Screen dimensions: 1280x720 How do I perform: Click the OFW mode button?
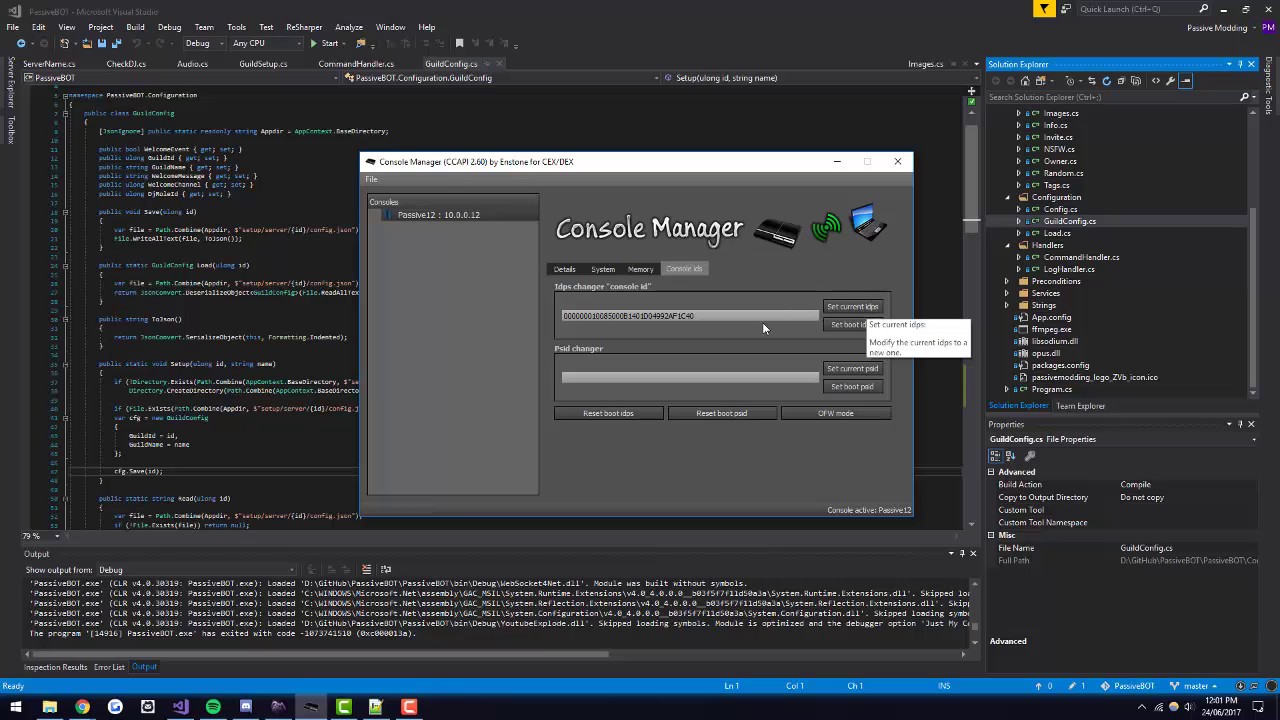click(836, 413)
